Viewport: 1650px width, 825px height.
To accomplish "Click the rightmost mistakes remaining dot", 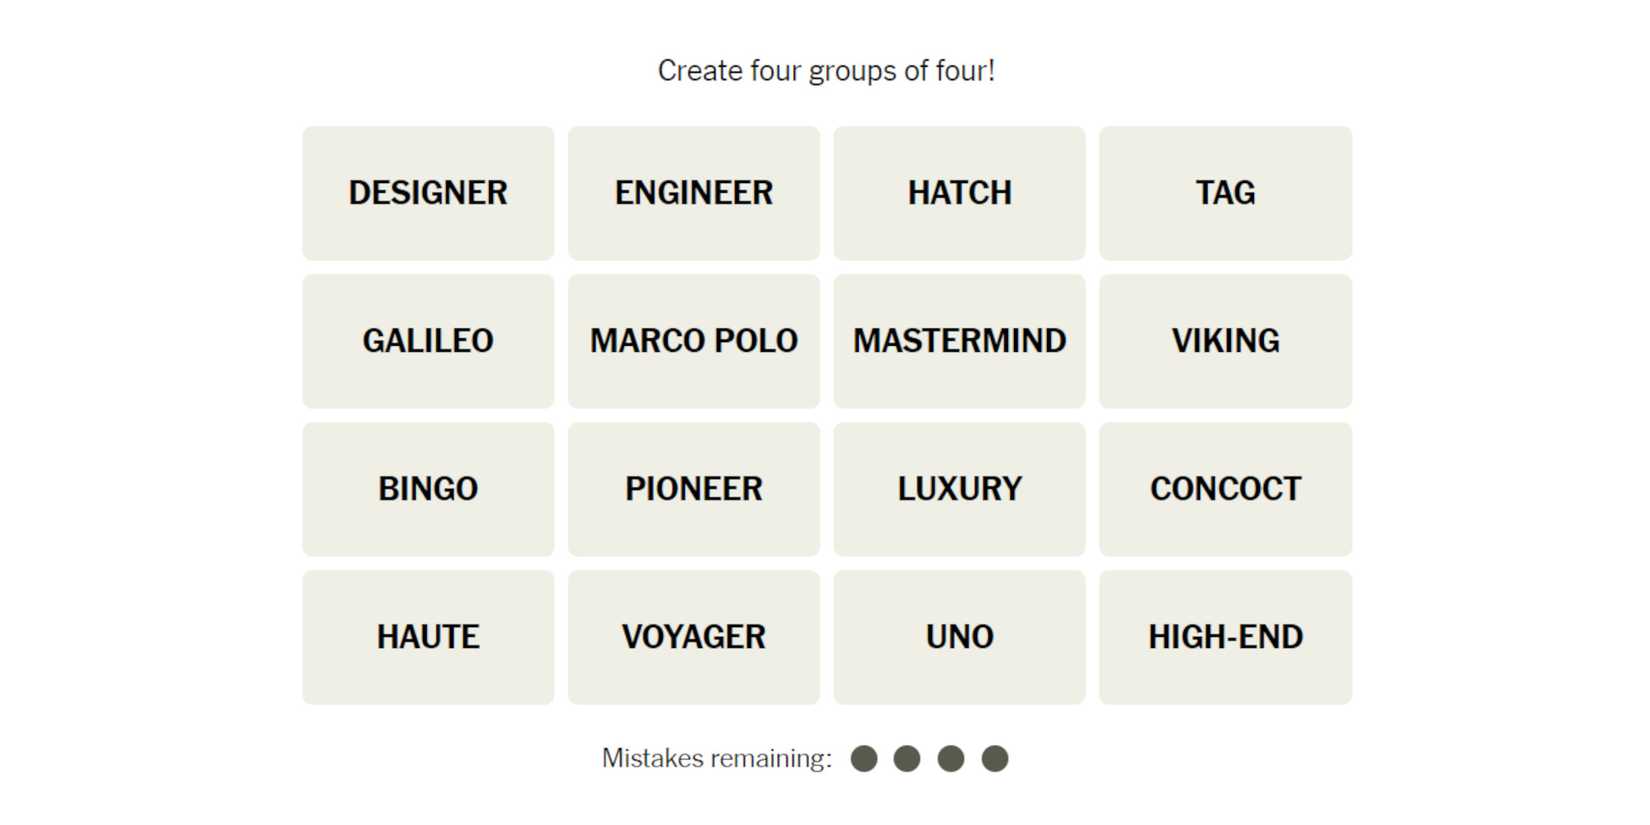I will pyautogui.click(x=994, y=759).
